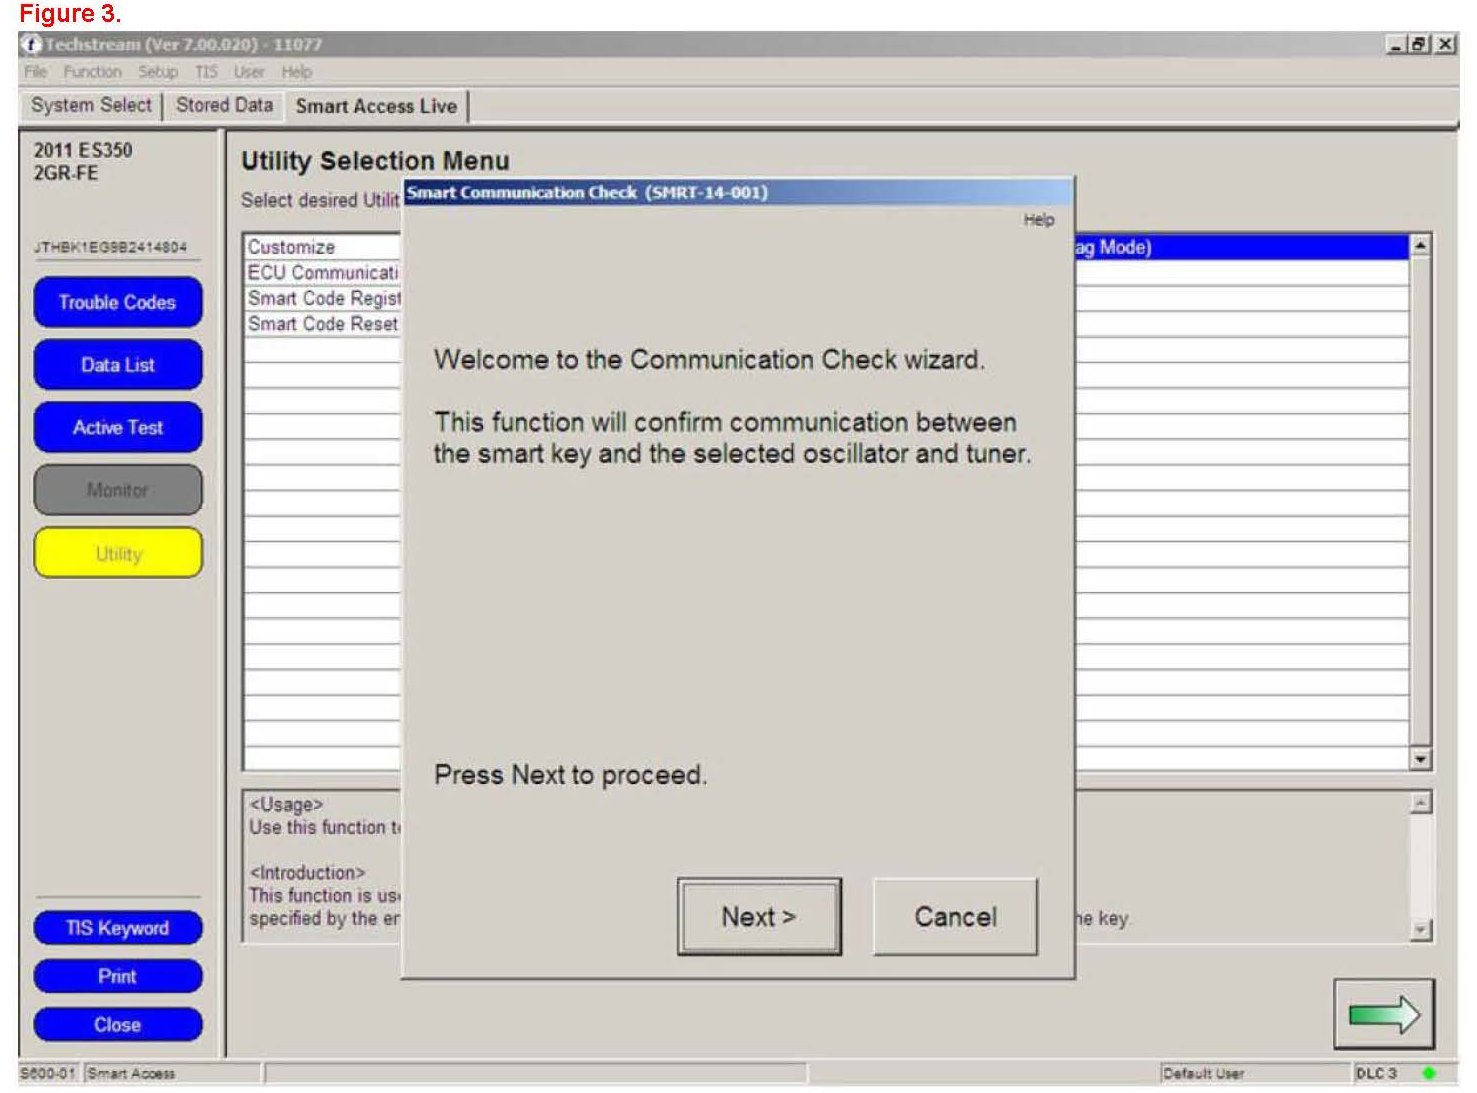Open Help in the Smart Communication dialog

pos(1038,220)
